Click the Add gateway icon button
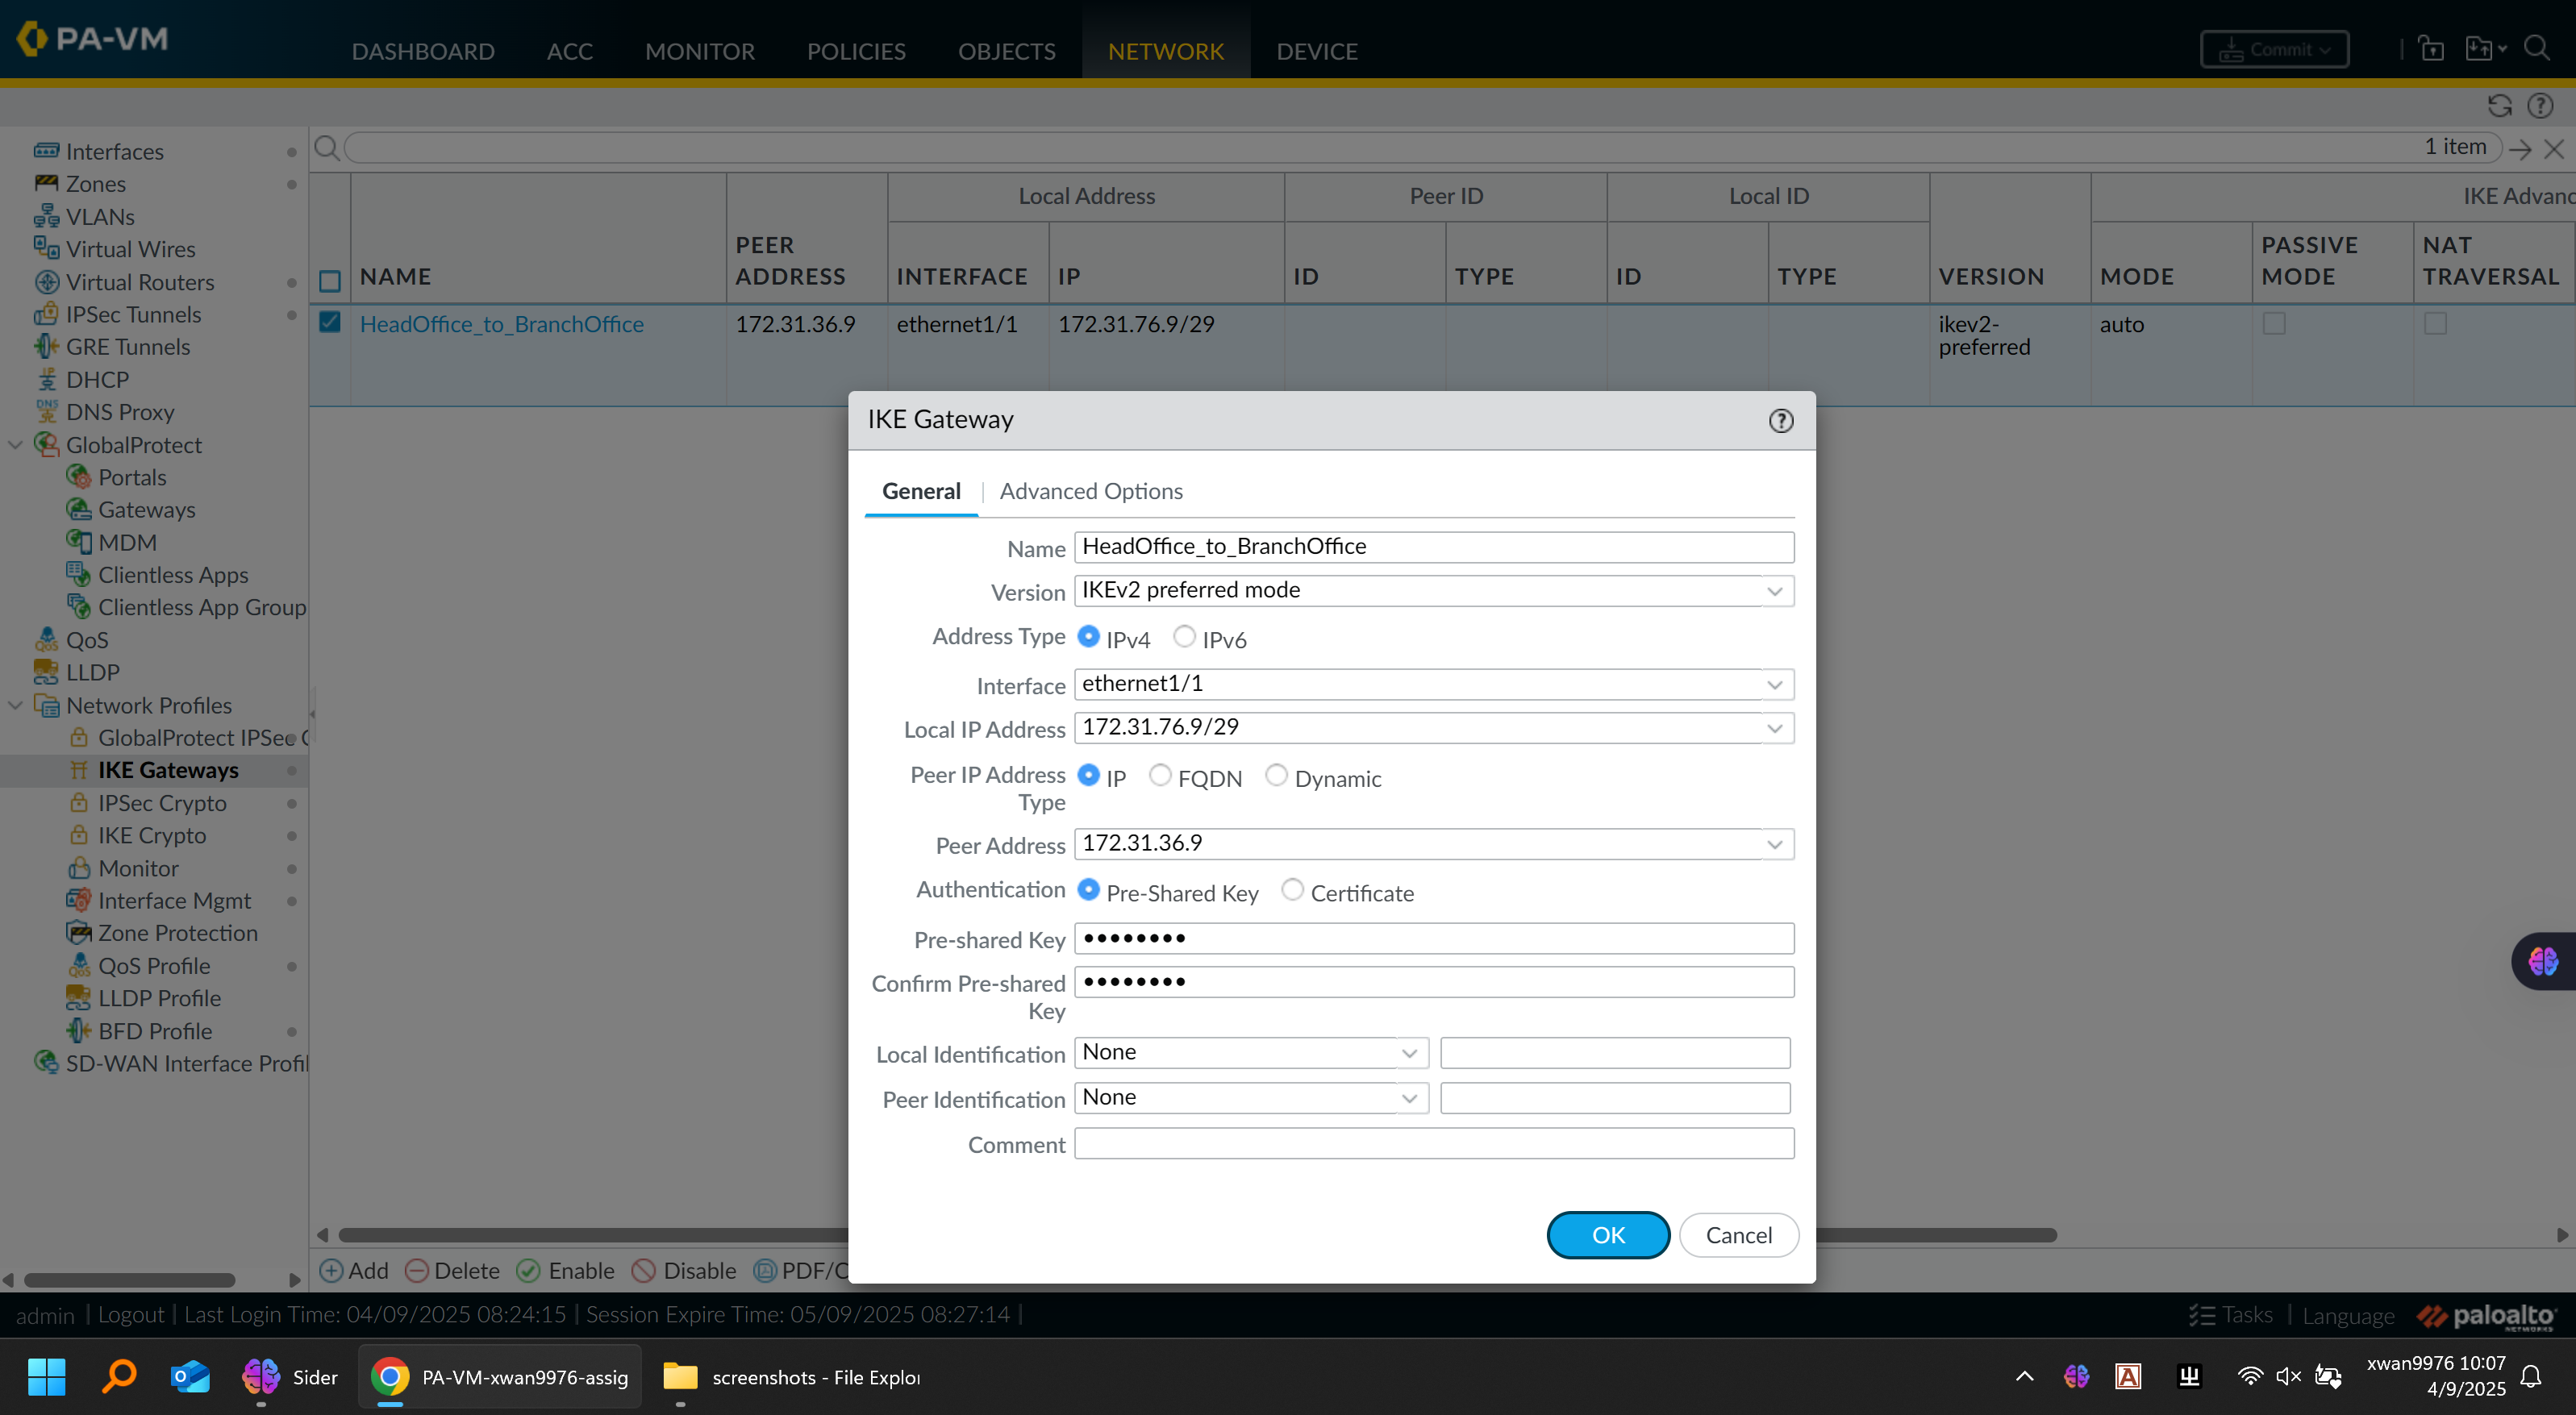Screen dimensions: 2576x1415 pos(331,1270)
